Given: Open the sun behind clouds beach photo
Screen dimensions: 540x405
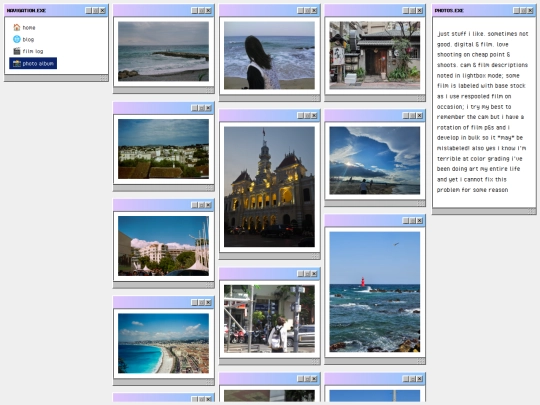Looking at the screenshot, I should click(x=375, y=160).
